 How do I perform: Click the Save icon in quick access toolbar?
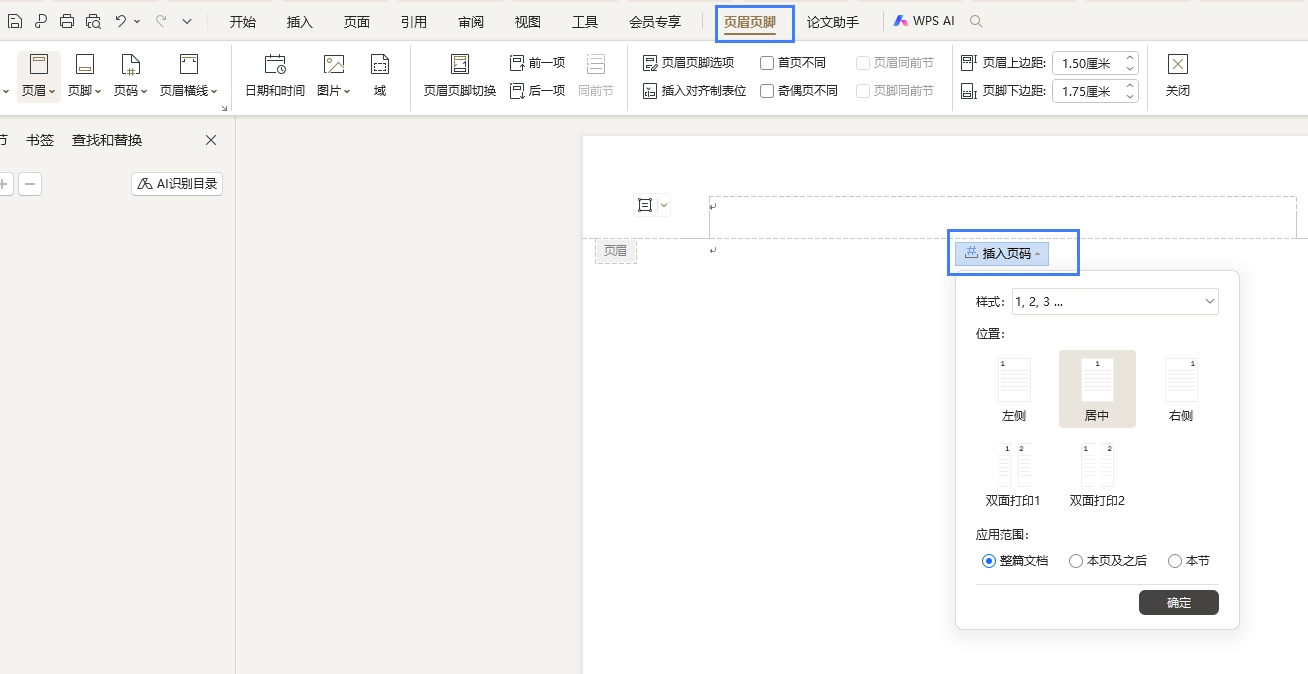point(15,21)
